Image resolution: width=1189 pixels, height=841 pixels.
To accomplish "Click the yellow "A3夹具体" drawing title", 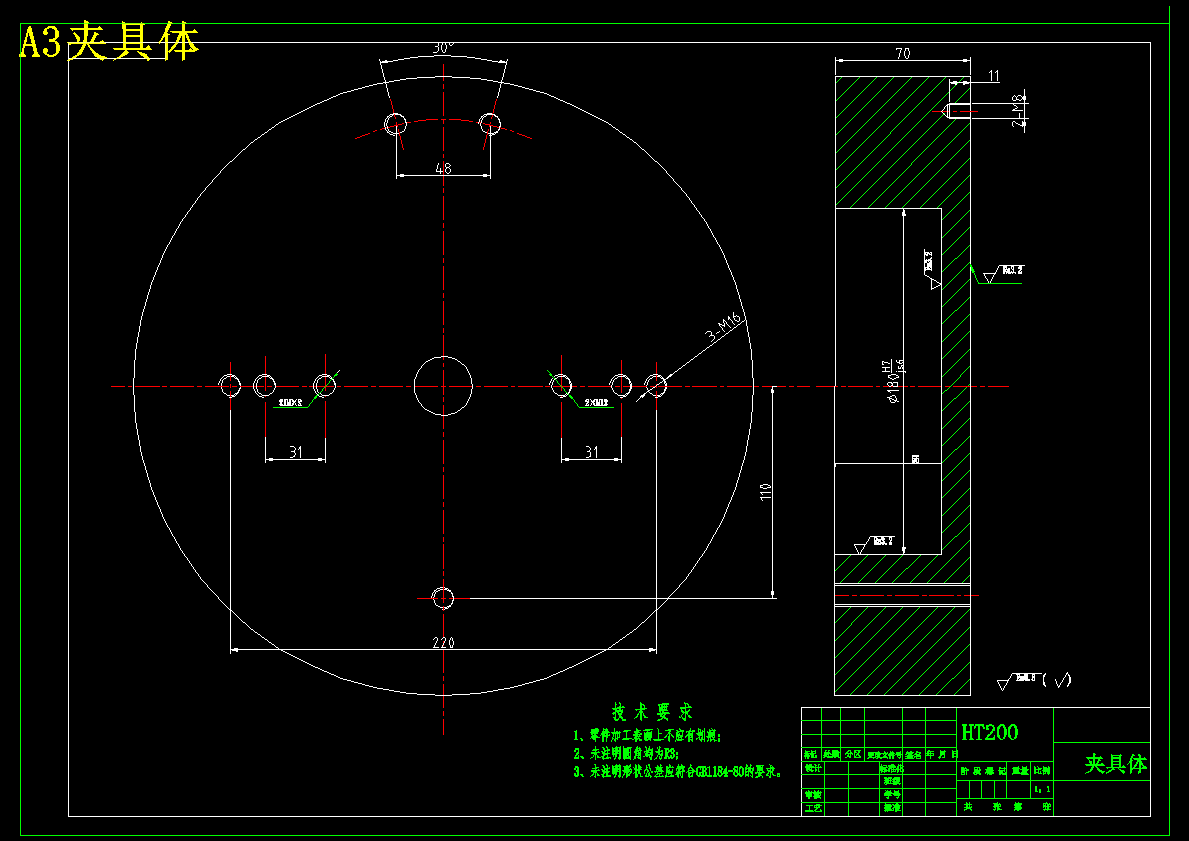I will click(x=109, y=42).
